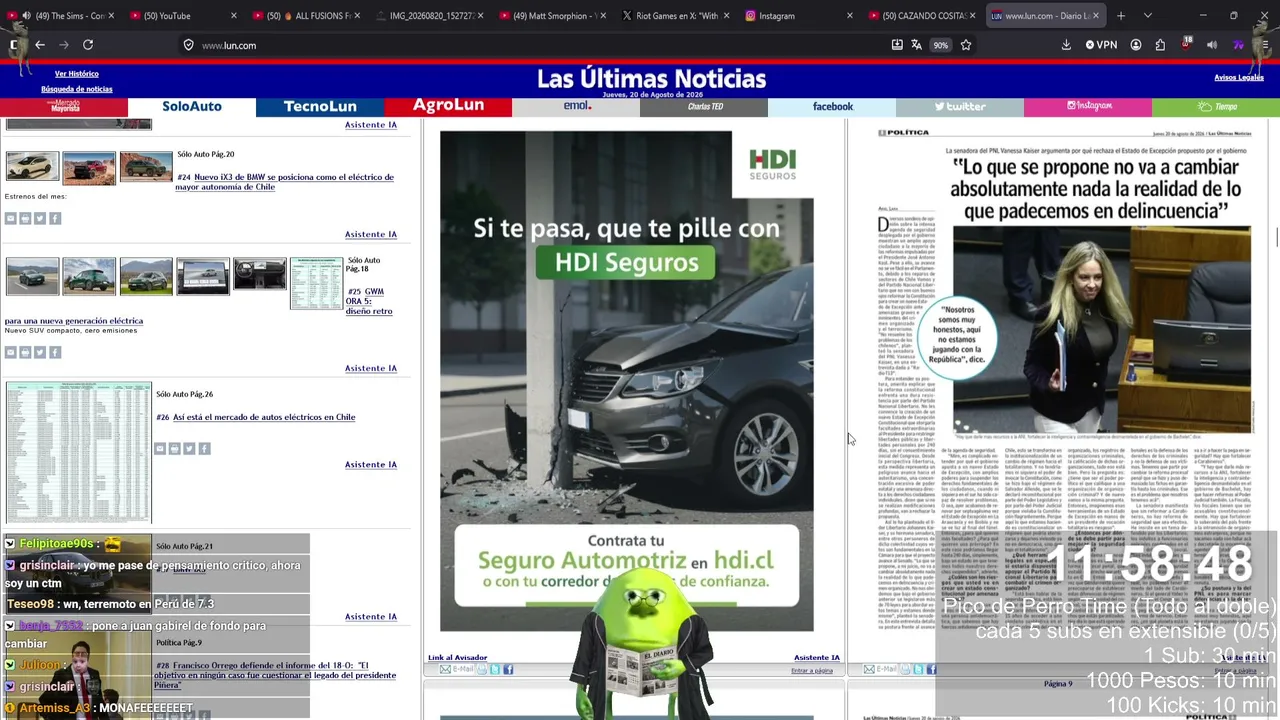Image resolution: width=1280 pixels, height=720 pixels.
Task: Open the Mercado Mayorista section
Action: tap(64, 106)
